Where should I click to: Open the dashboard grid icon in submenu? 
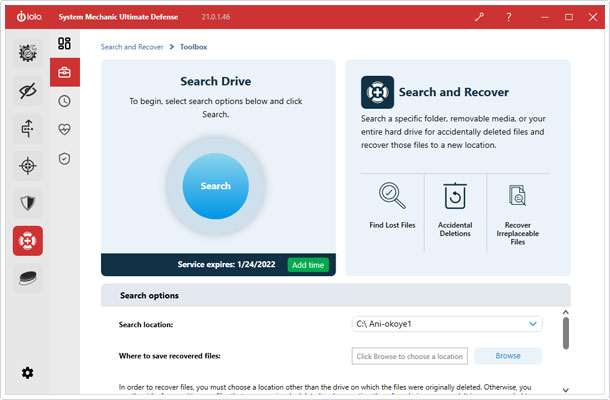pos(64,43)
